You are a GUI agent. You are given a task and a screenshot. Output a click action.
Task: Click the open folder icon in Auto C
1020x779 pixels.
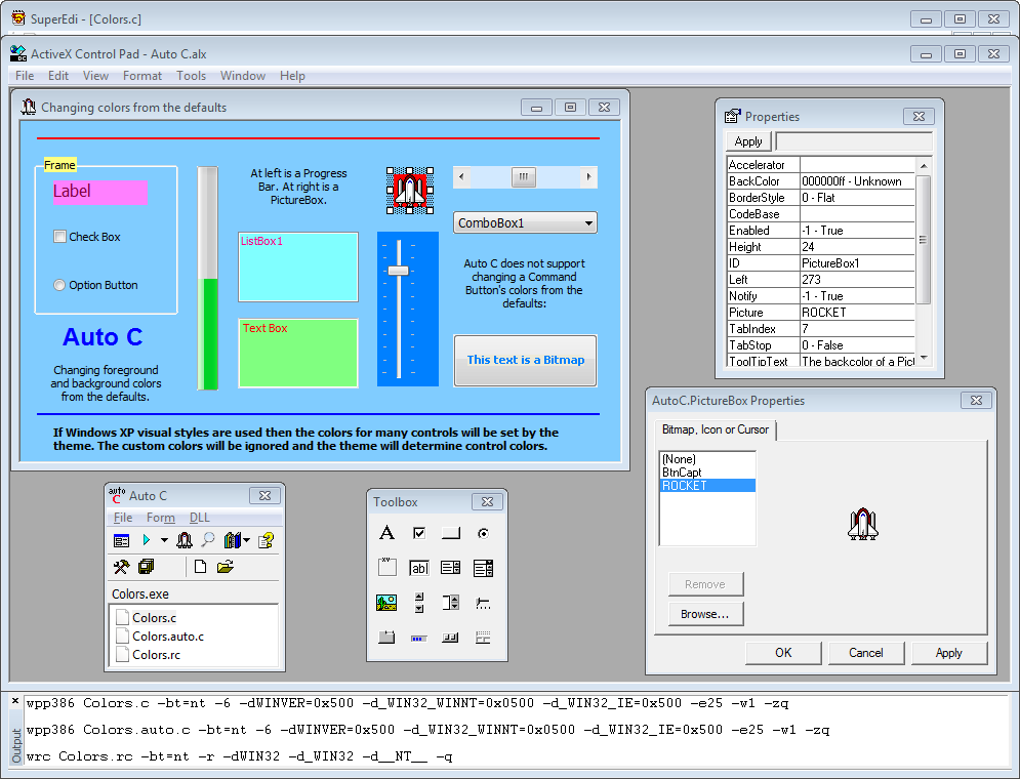coord(225,567)
